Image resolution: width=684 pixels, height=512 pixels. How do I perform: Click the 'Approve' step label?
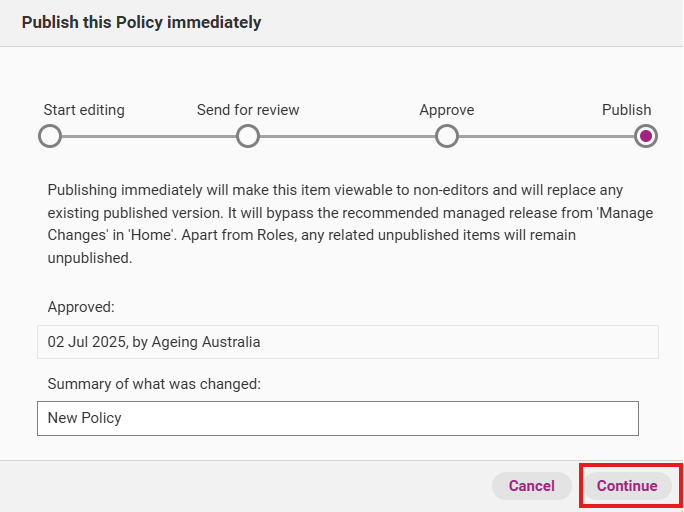(447, 110)
